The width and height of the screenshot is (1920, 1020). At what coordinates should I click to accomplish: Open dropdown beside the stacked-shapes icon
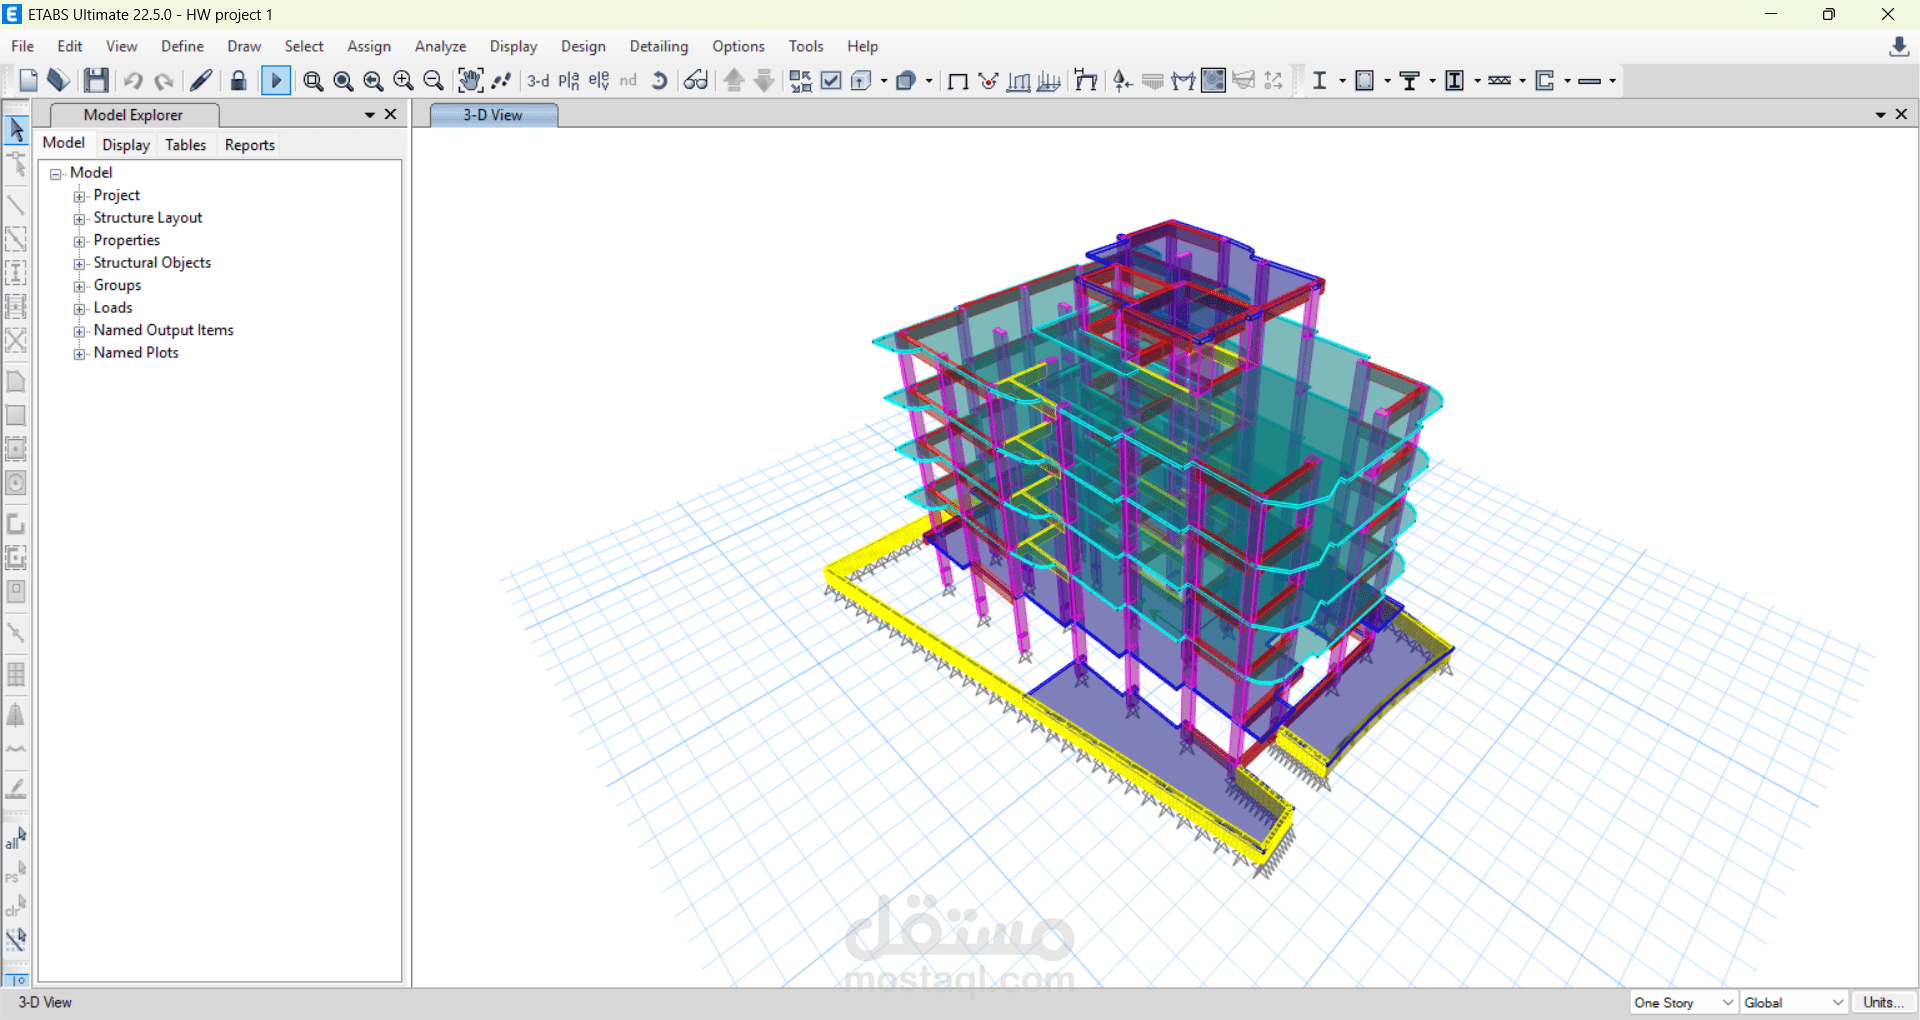pos(929,81)
